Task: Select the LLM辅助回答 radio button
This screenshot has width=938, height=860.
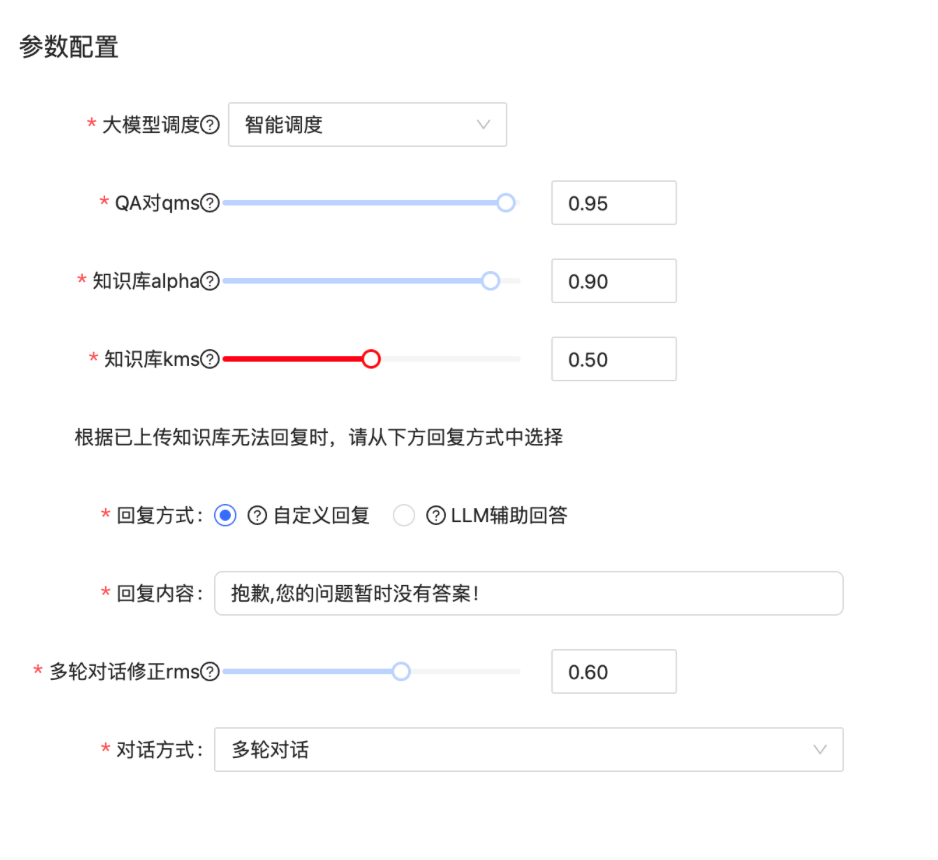Action: (404, 516)
